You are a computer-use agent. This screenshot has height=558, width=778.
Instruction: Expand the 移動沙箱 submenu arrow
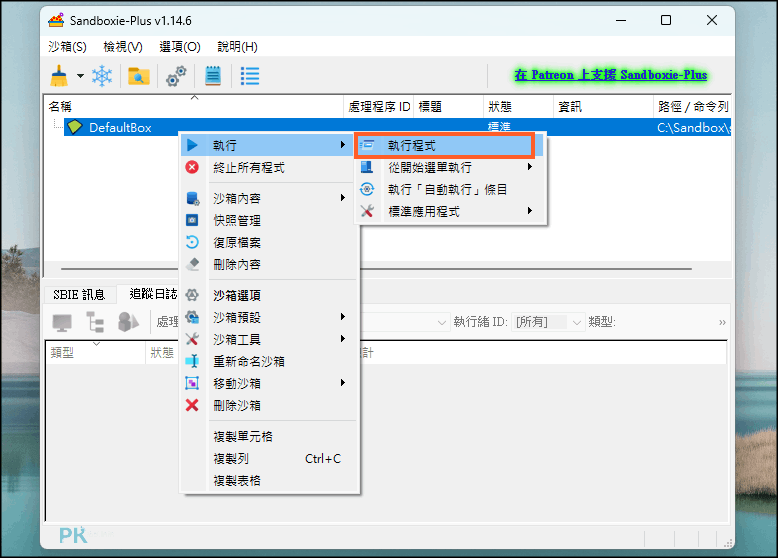(x=343, y=383)
